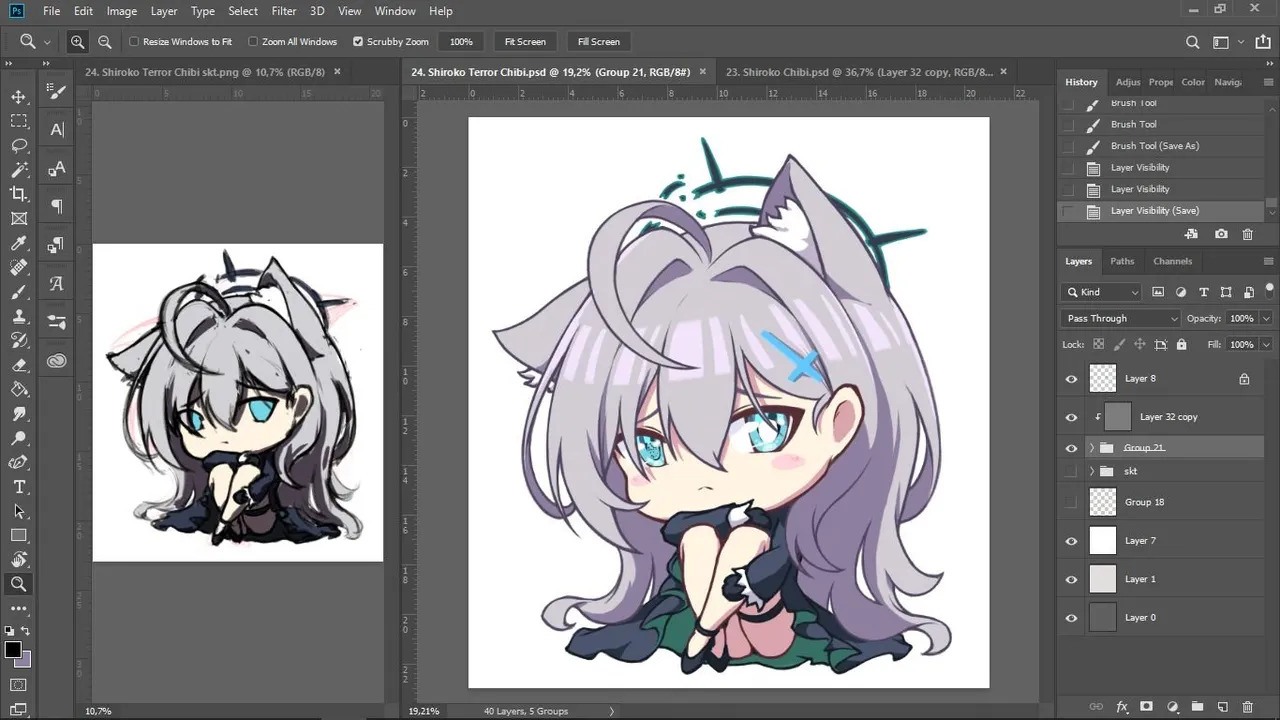The height and width of the screenshot is (720, 1280).
Task: Select the Lasso tool
Action: tap(19, 145)
